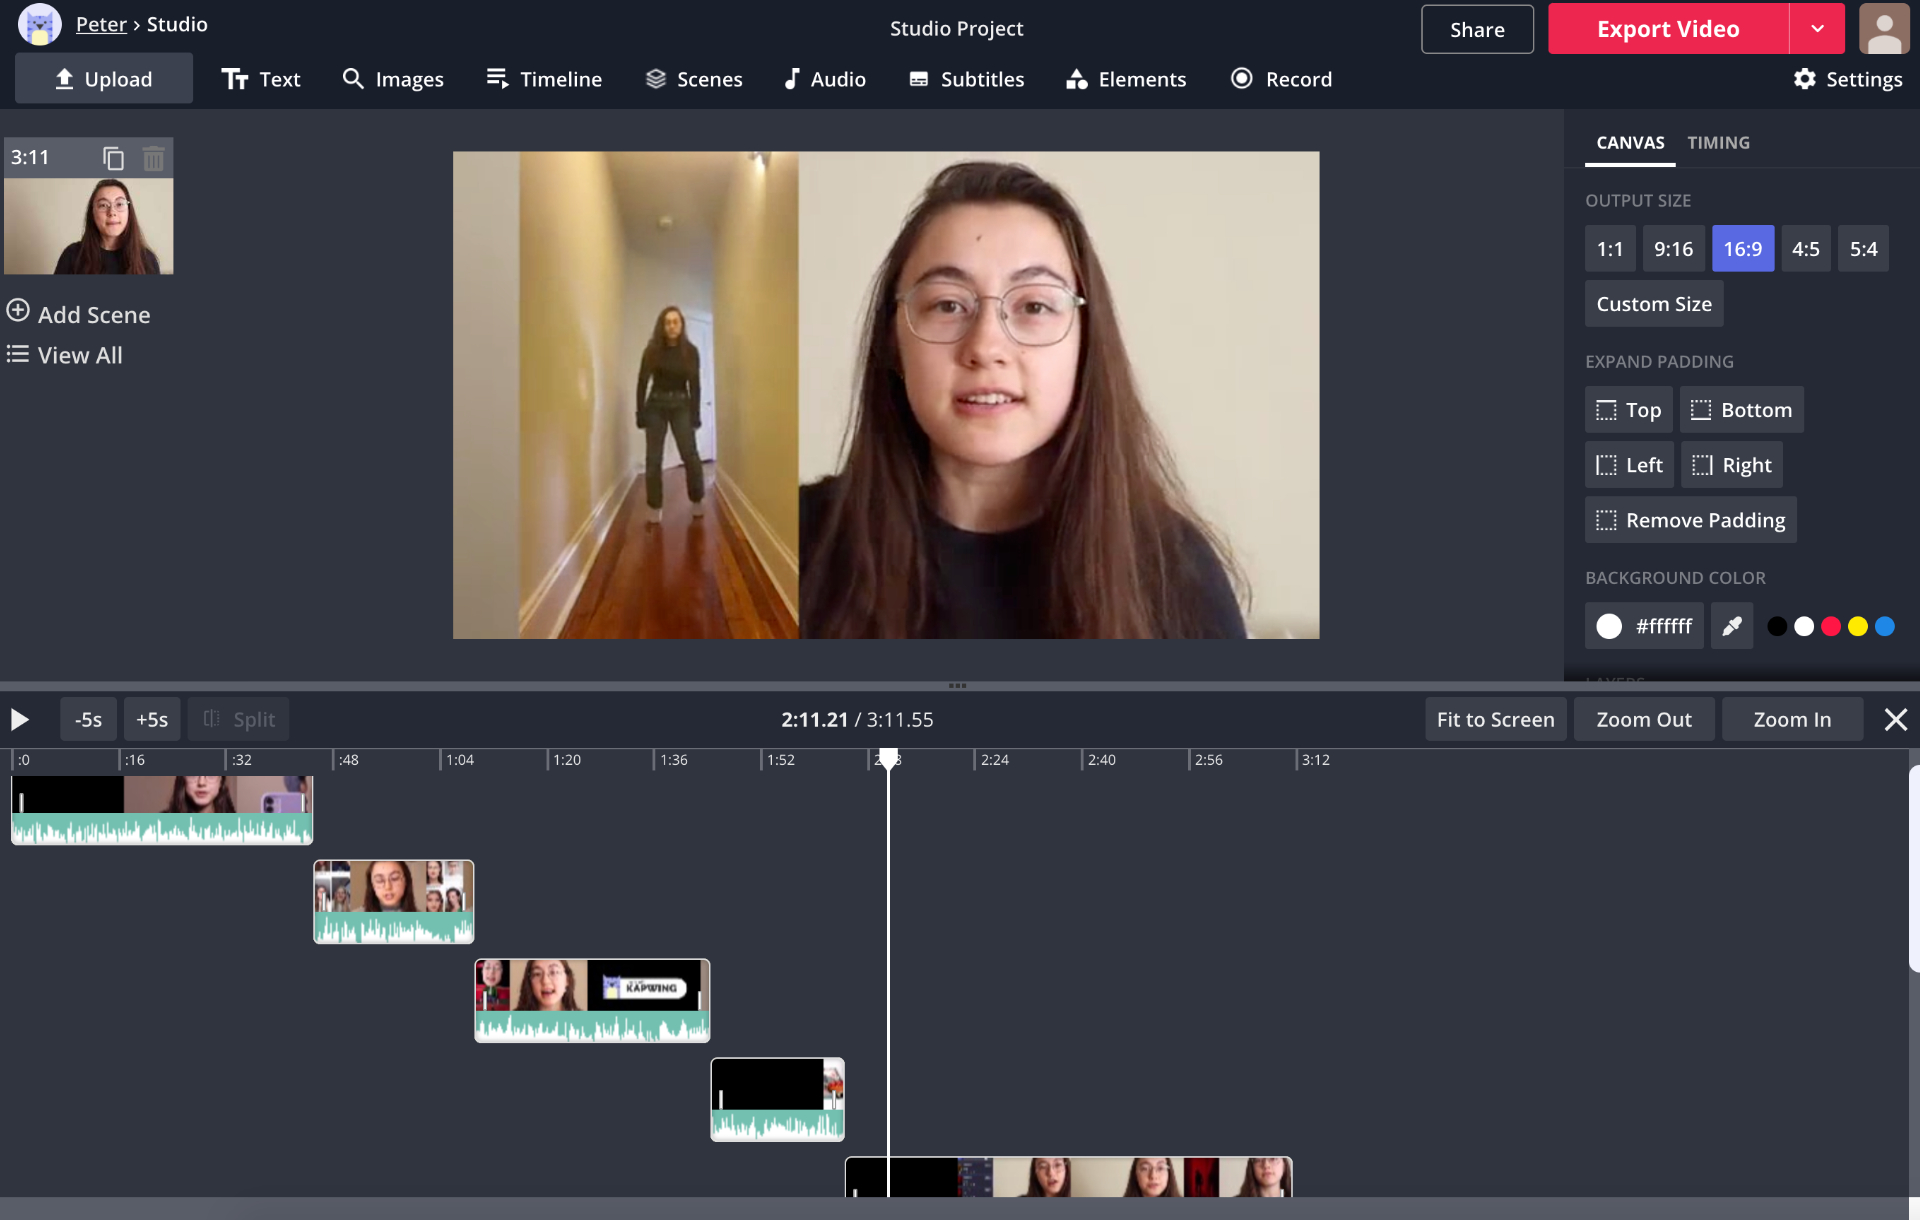Click the 1:04 ruler mark
The image size is (1920, 1220).
pyautogui.click(x=459, y=760)
